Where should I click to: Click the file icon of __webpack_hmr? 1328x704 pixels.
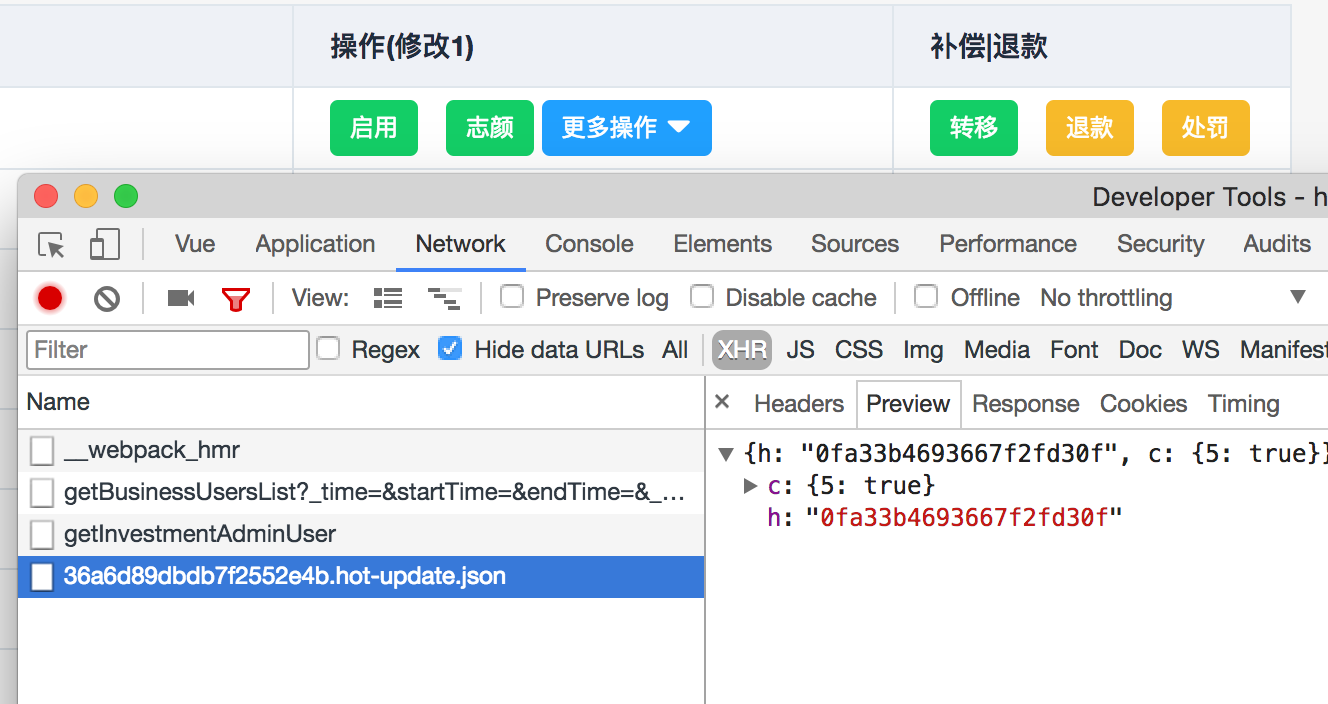point(42,451)
